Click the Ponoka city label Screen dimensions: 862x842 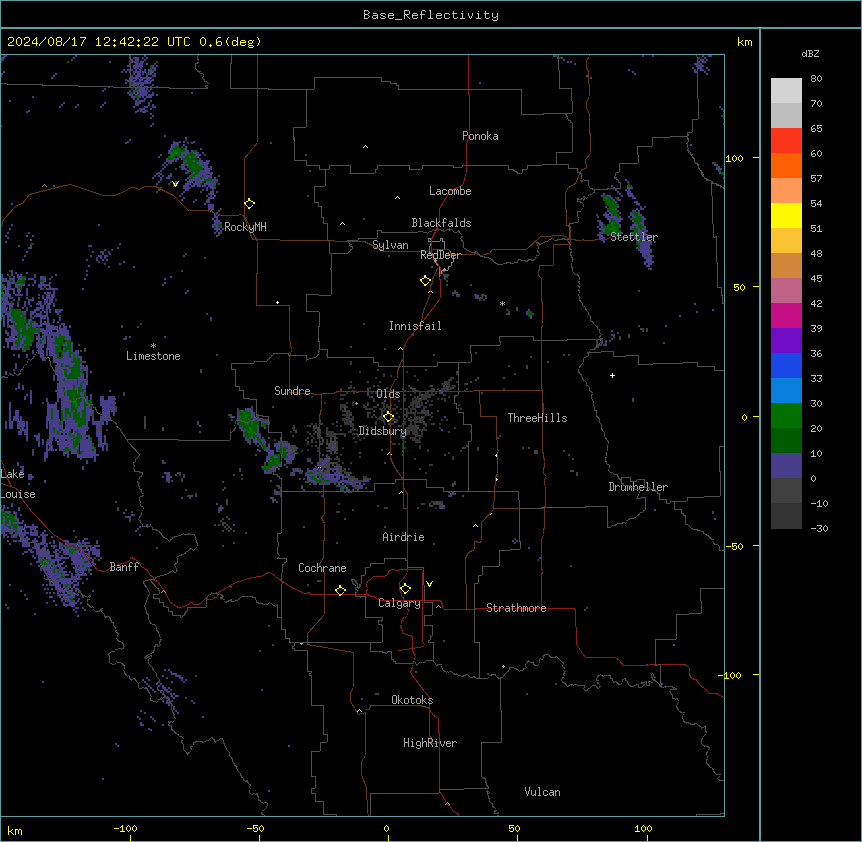tap(480, 136)
